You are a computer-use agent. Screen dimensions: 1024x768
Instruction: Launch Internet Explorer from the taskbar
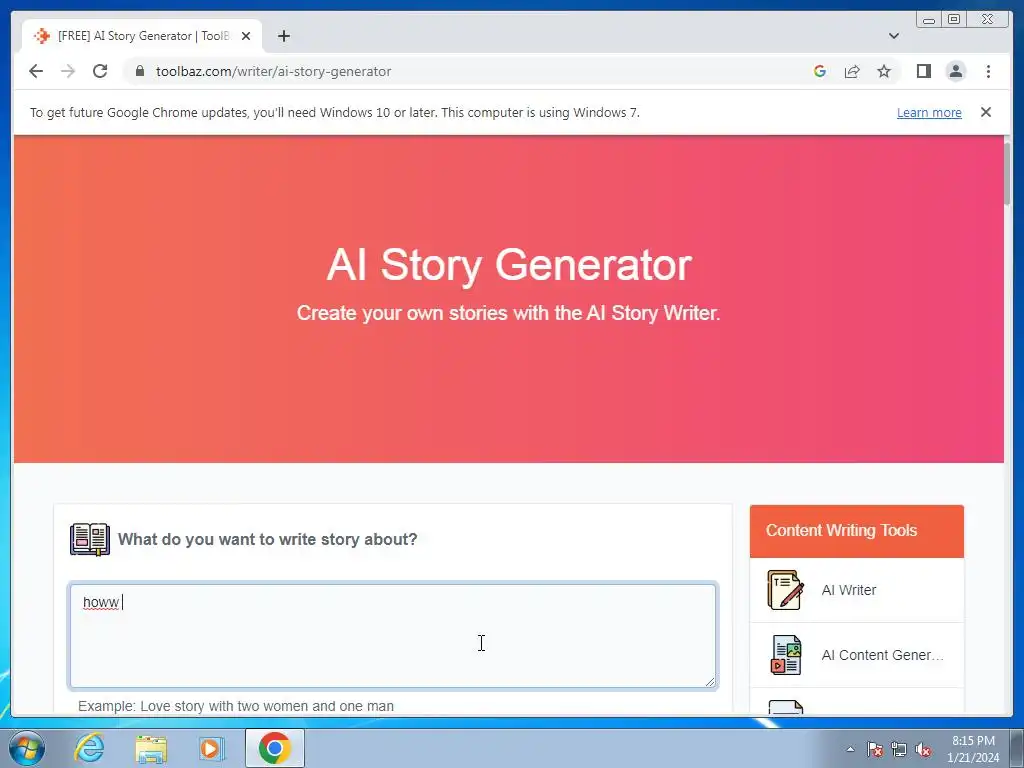89,748
